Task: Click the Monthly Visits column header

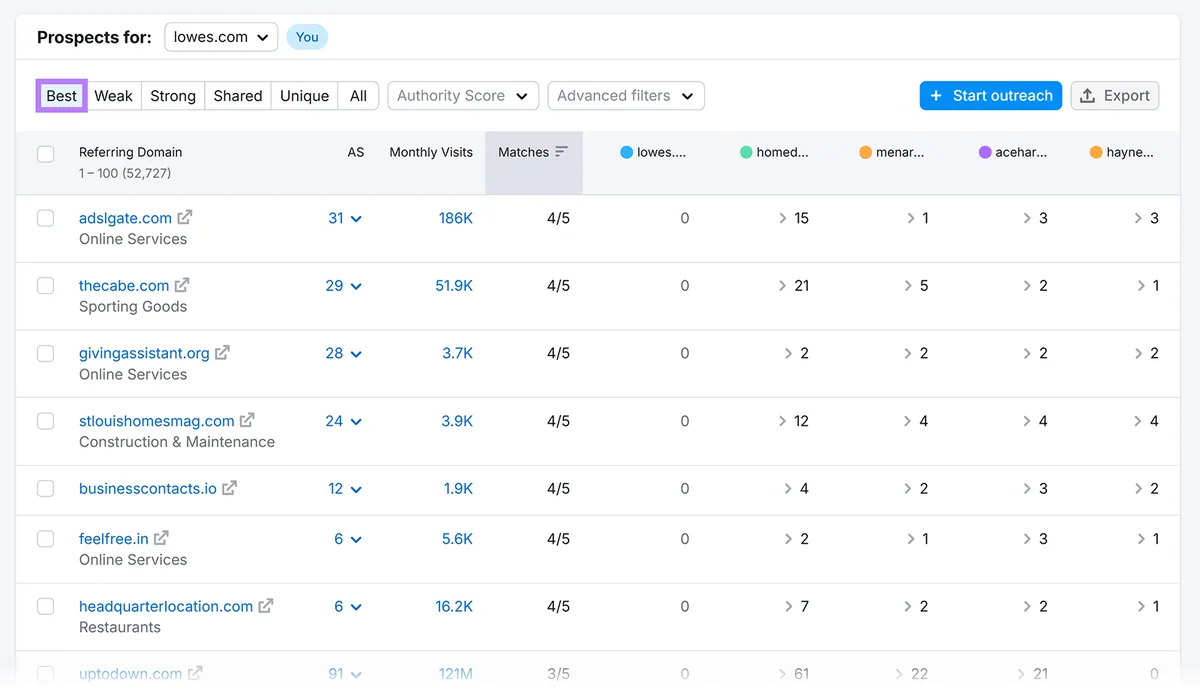Action: point(431,152)
